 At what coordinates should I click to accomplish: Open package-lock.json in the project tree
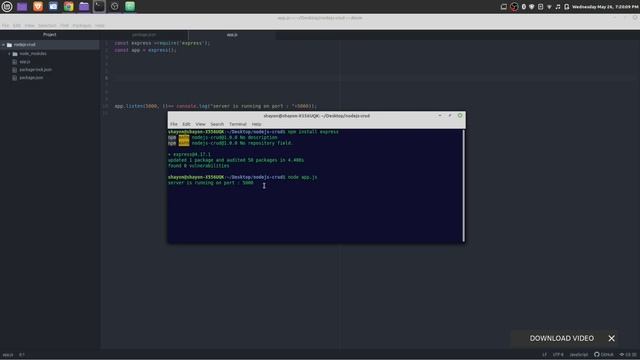(x=36, y=70)
